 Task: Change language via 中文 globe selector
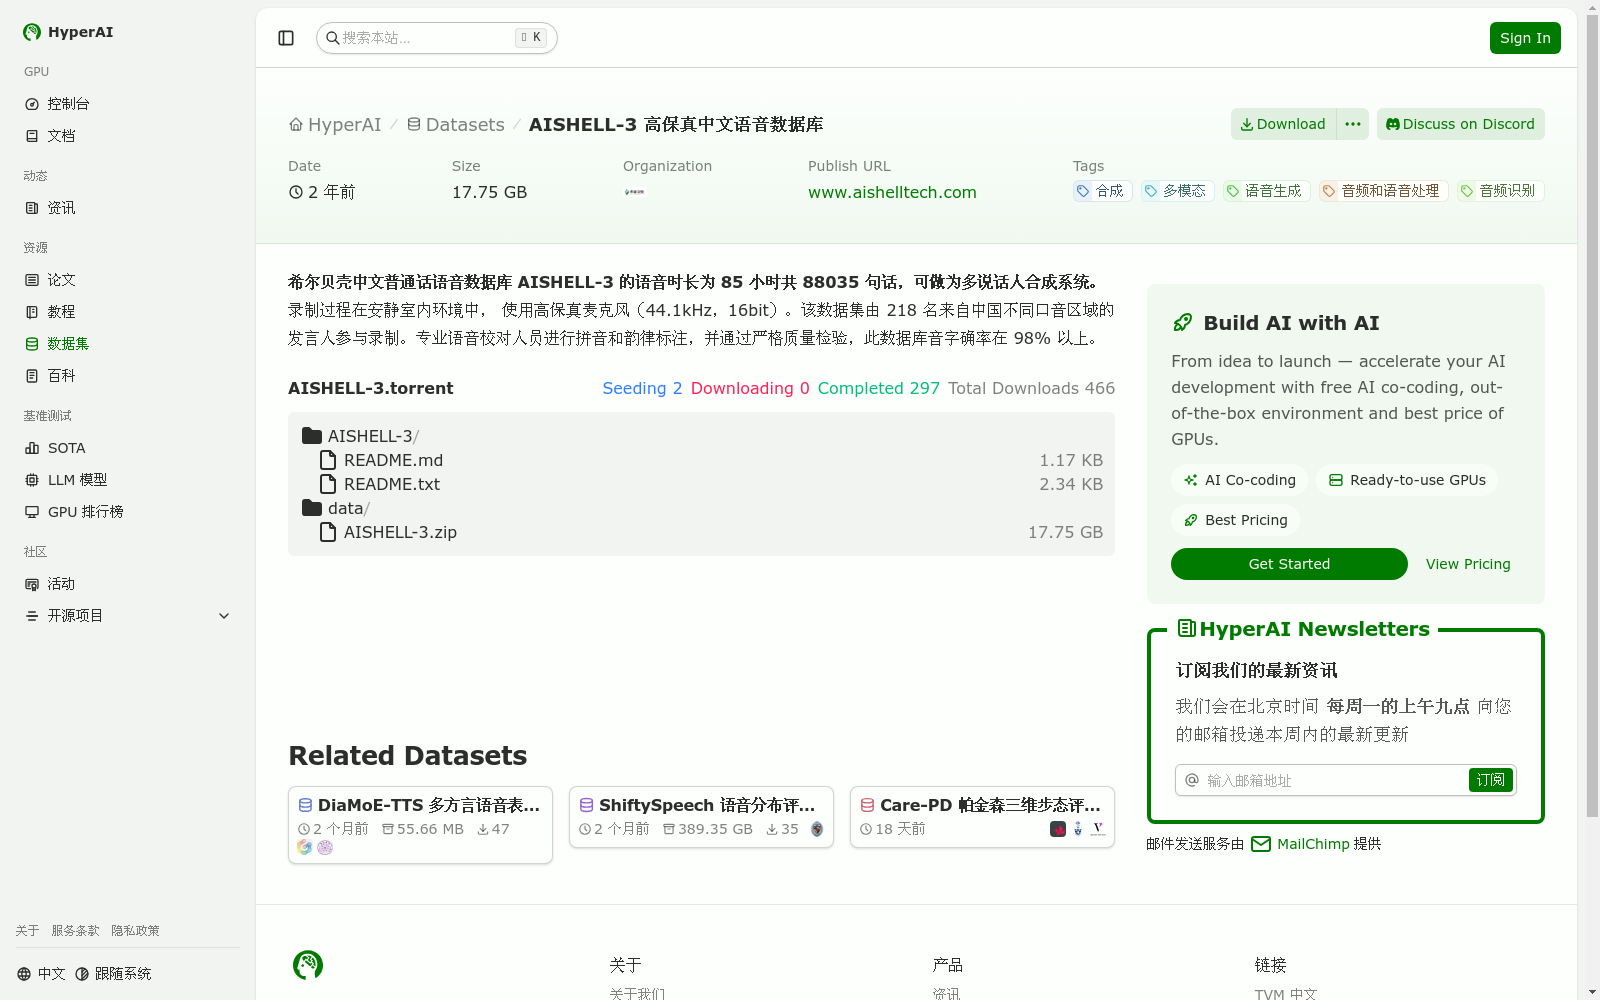point(41,974)
